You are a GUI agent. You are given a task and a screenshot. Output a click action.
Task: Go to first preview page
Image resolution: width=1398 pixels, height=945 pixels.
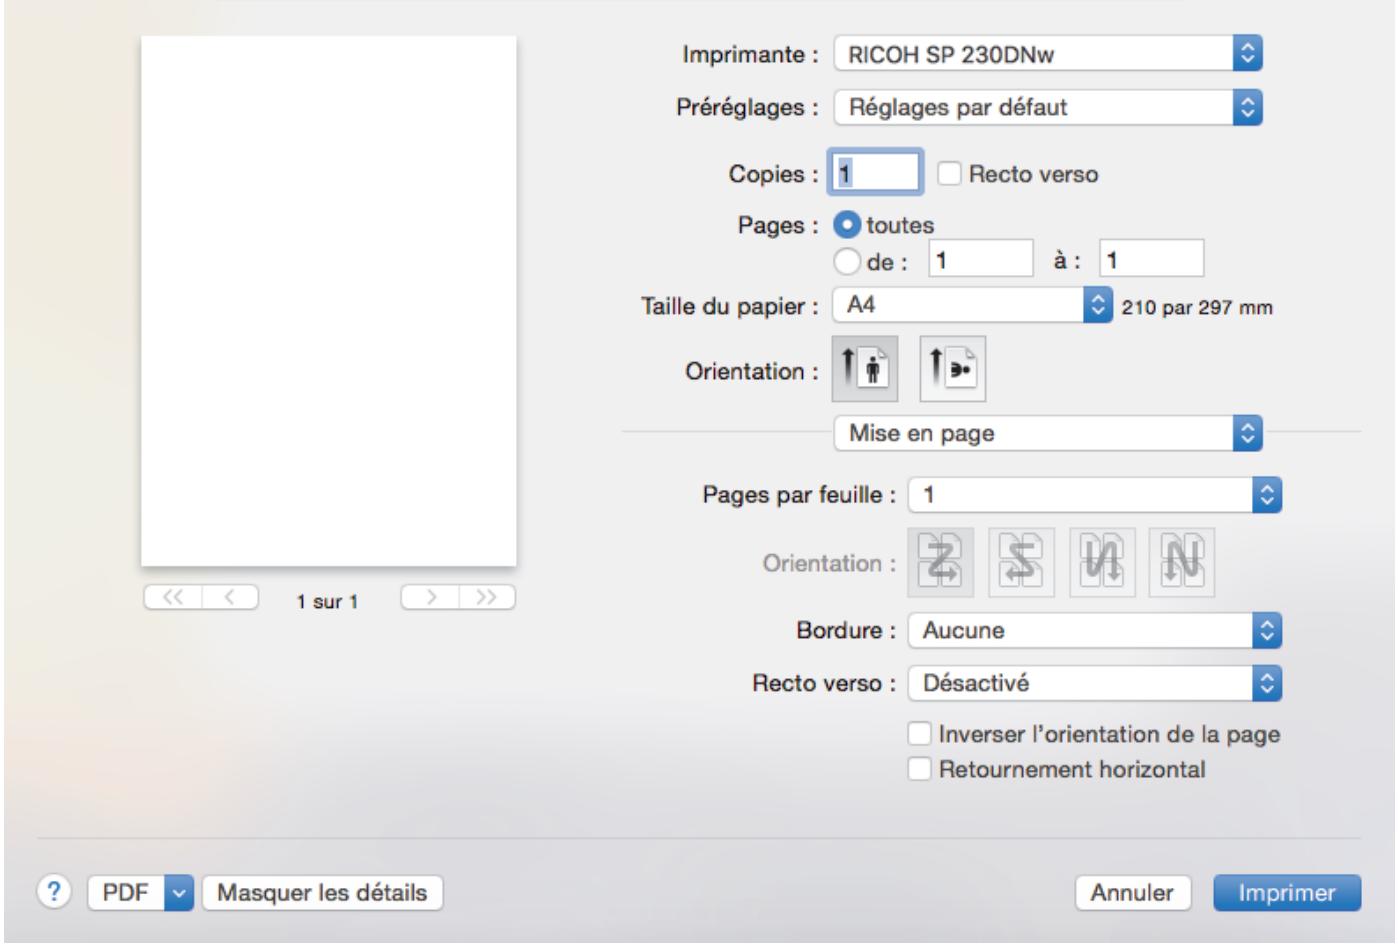173,598
